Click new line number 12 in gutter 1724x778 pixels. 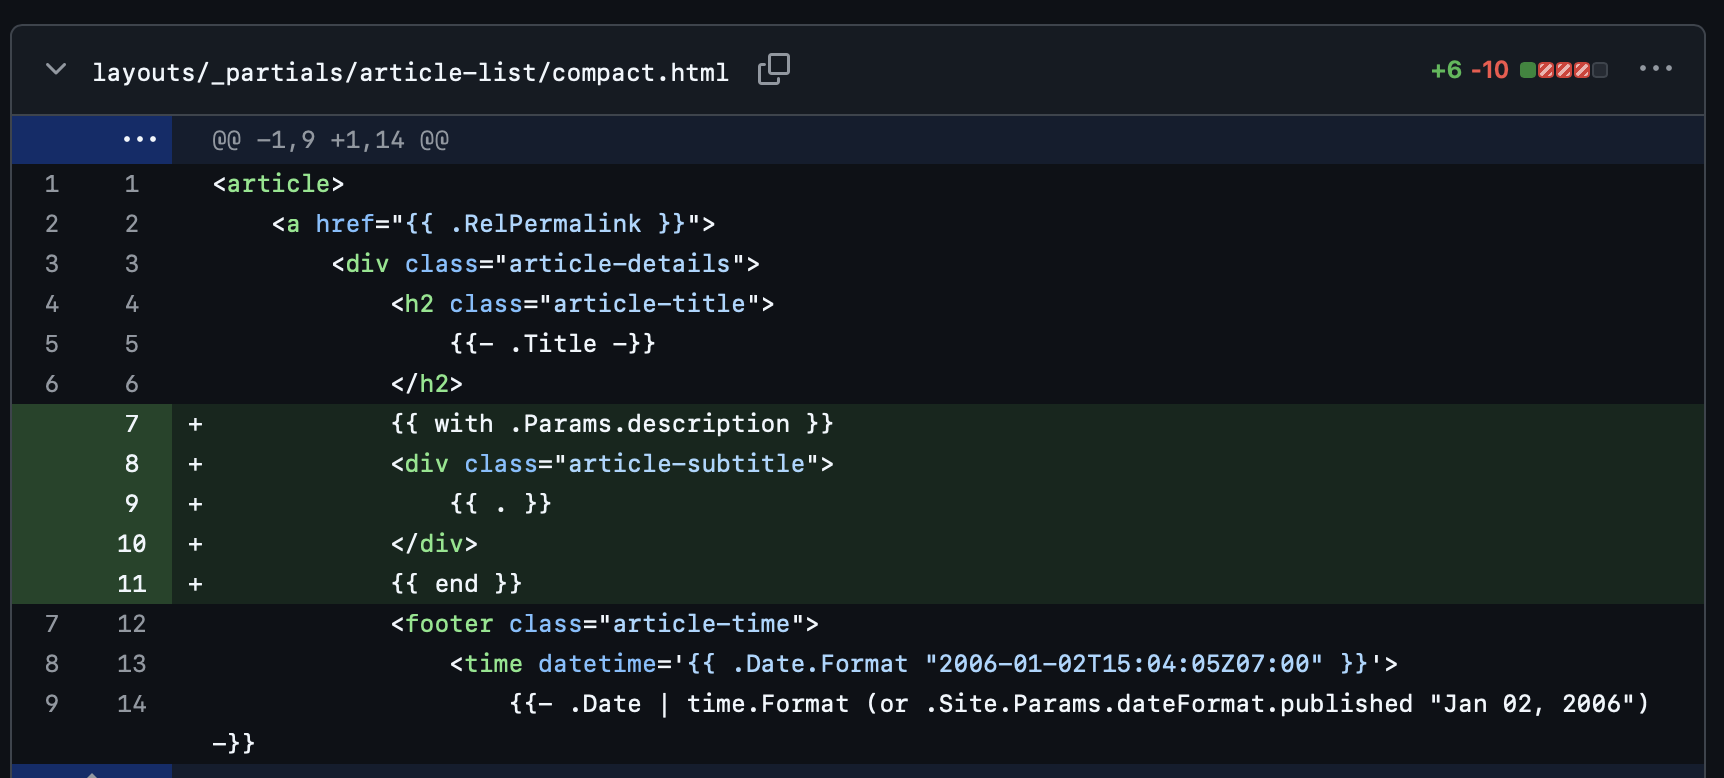pyautogui.click(x=131, y=624)
